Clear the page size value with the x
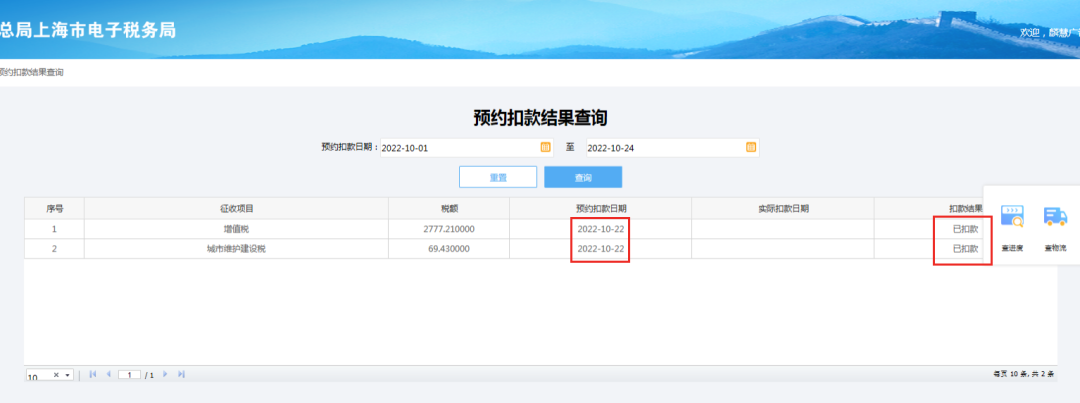 (x=56, y=375)
